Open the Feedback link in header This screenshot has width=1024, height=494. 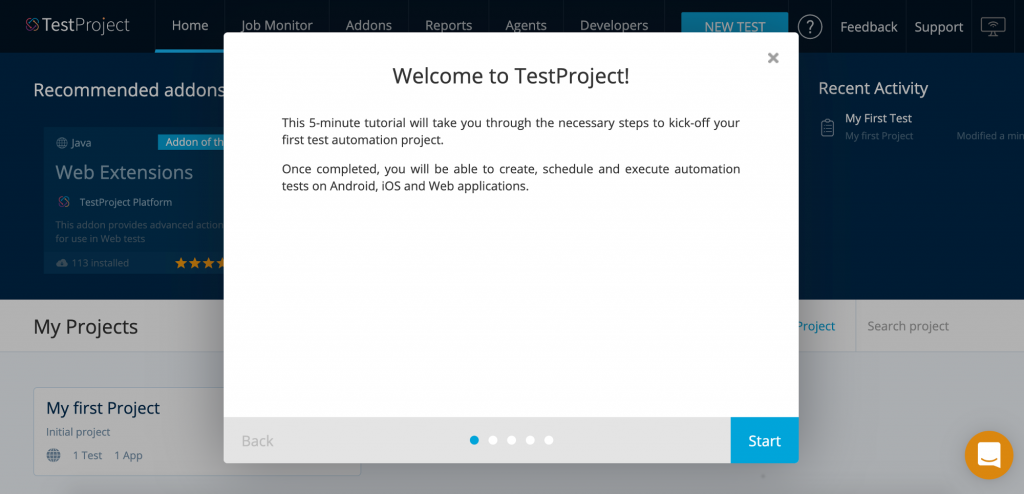click(x=868, y=27)
